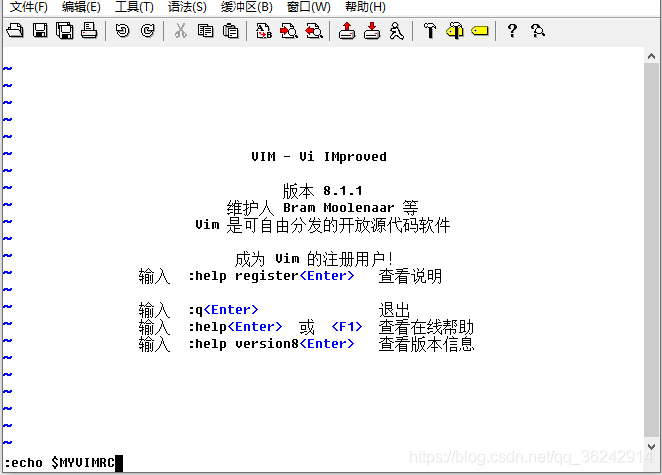Click the Find Next icon
This screenshot has height=475, width=662.
pos(289,31)
